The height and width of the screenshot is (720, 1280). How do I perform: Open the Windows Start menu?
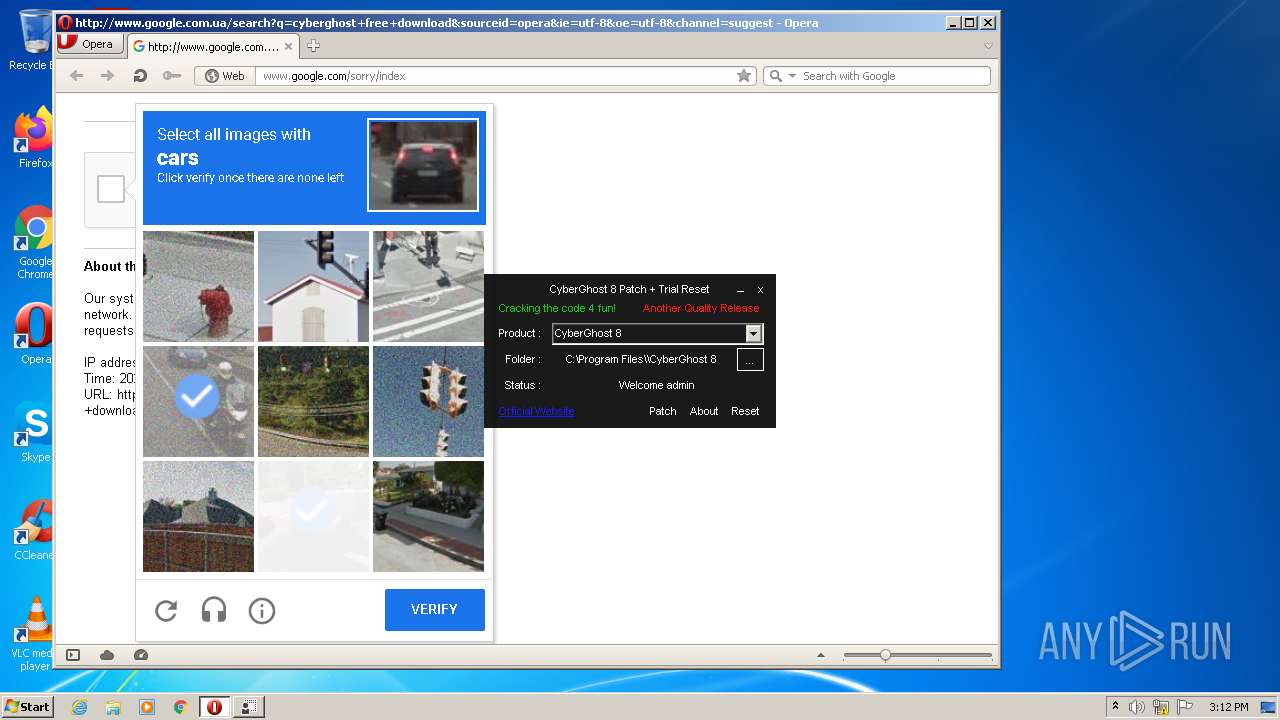pos(27,706)
